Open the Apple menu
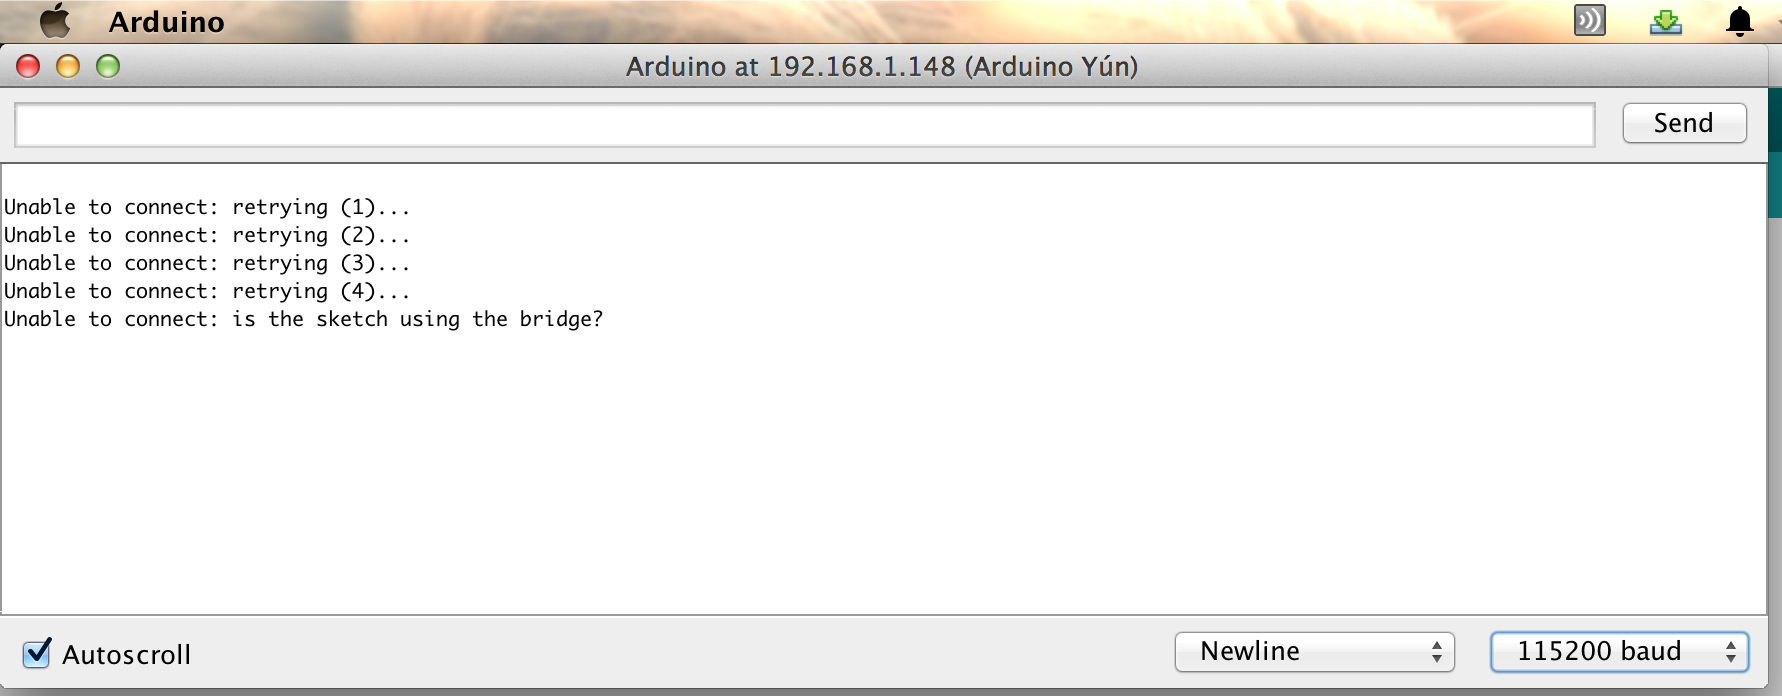This screenshot has width=1782, height=696. pos(55,21)
